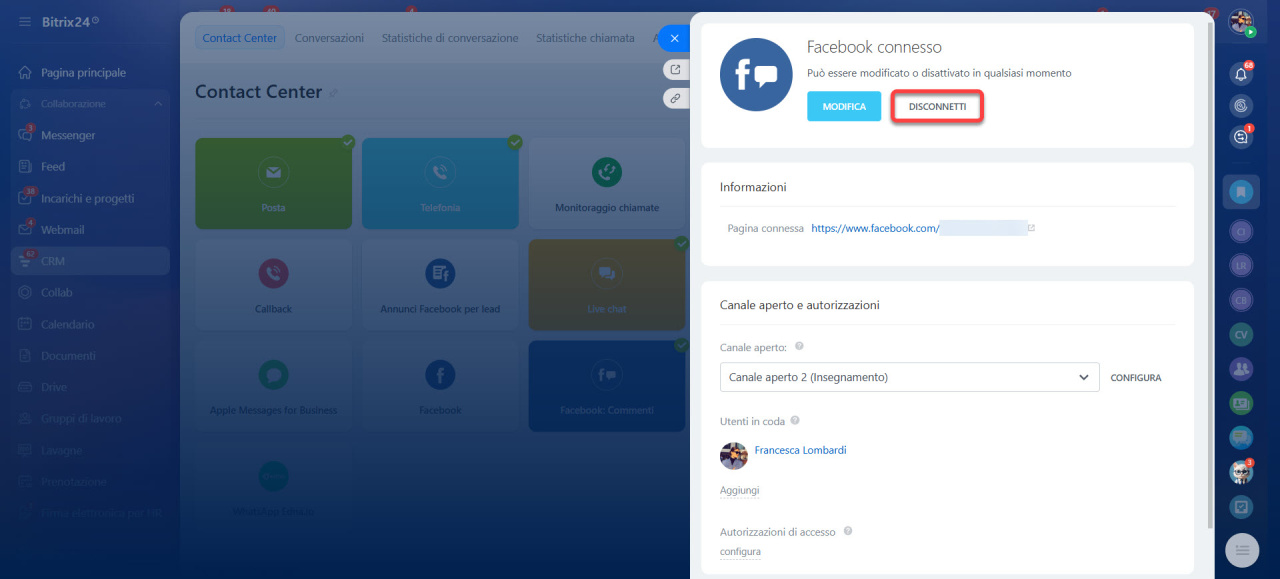Click help icon next to Canale aperto

[x=799, y=347]
